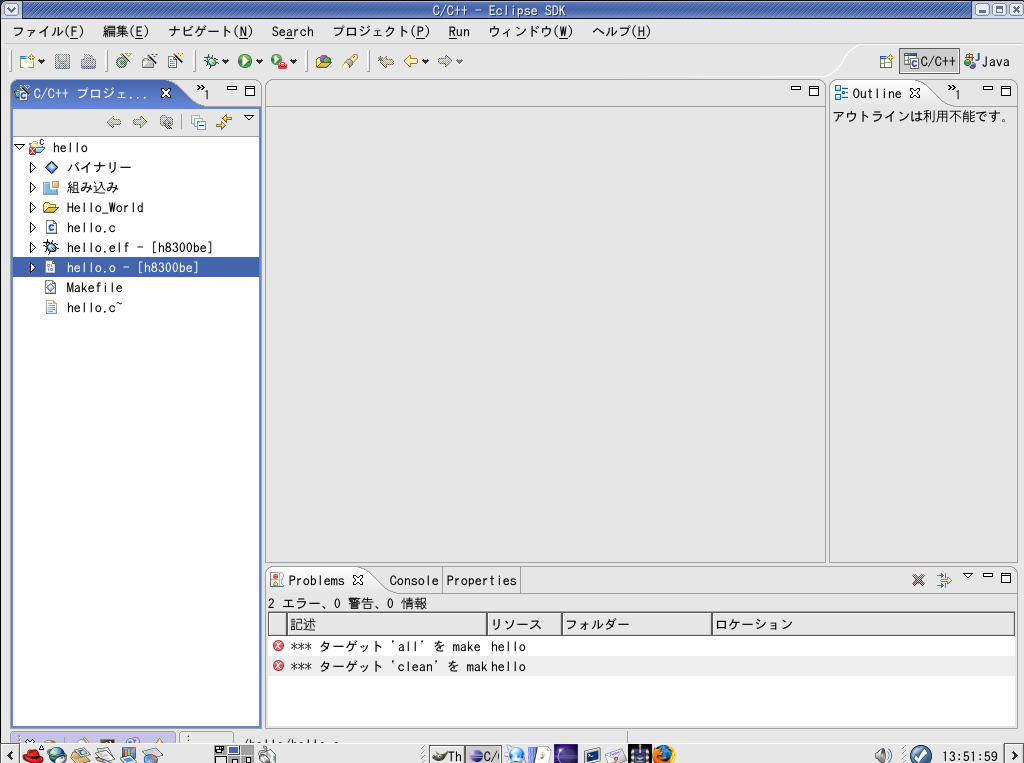Open the Run menu
1024x763 pixels.
[459, 32]
